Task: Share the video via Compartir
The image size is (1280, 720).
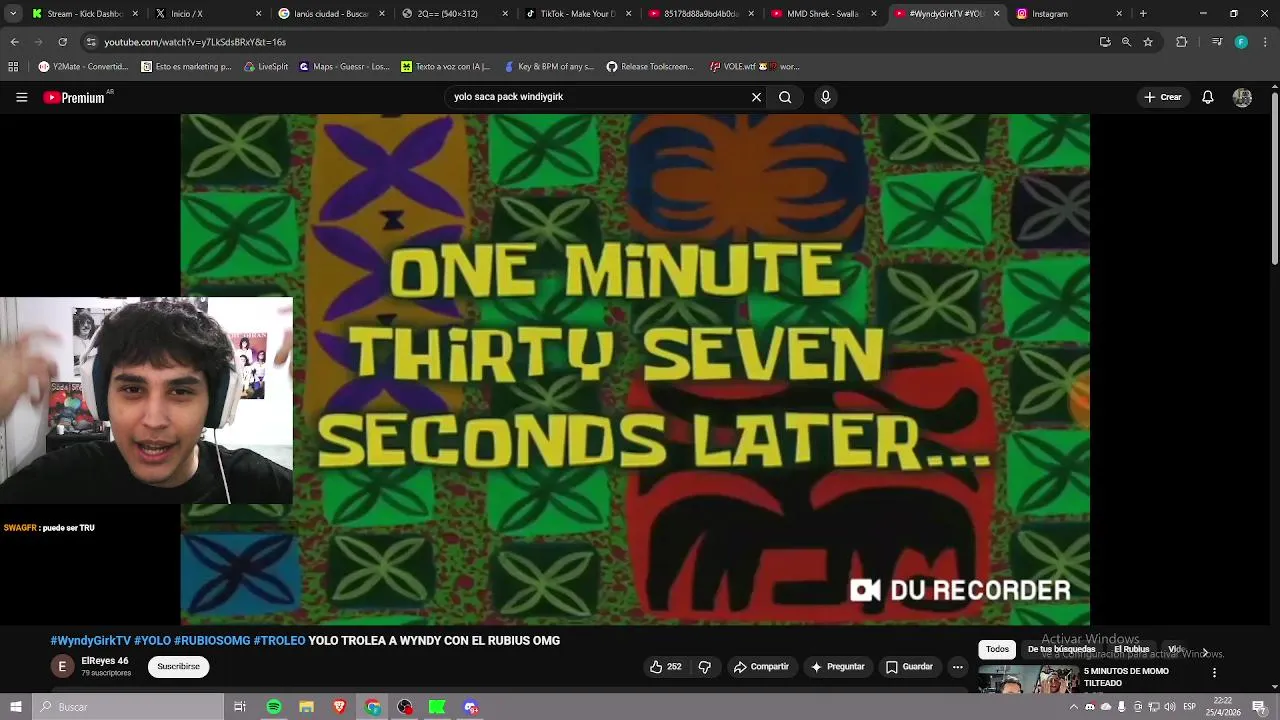Action: coord(761,667)
